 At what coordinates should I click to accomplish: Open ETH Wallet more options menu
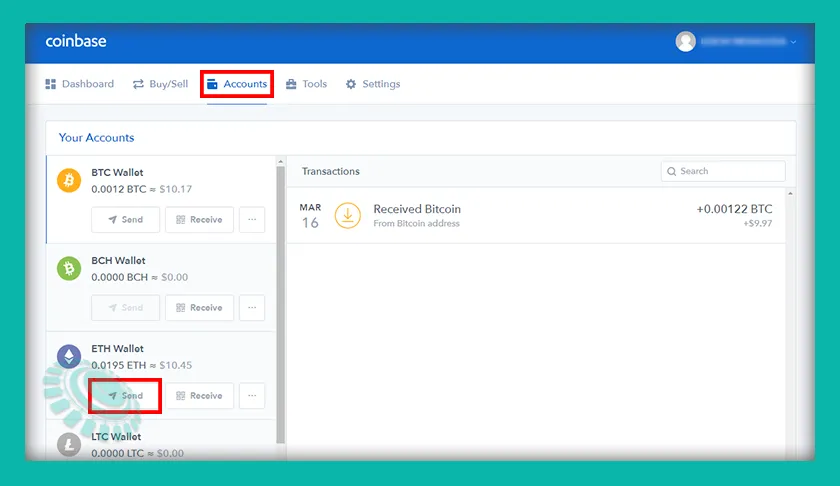(252, 395)
